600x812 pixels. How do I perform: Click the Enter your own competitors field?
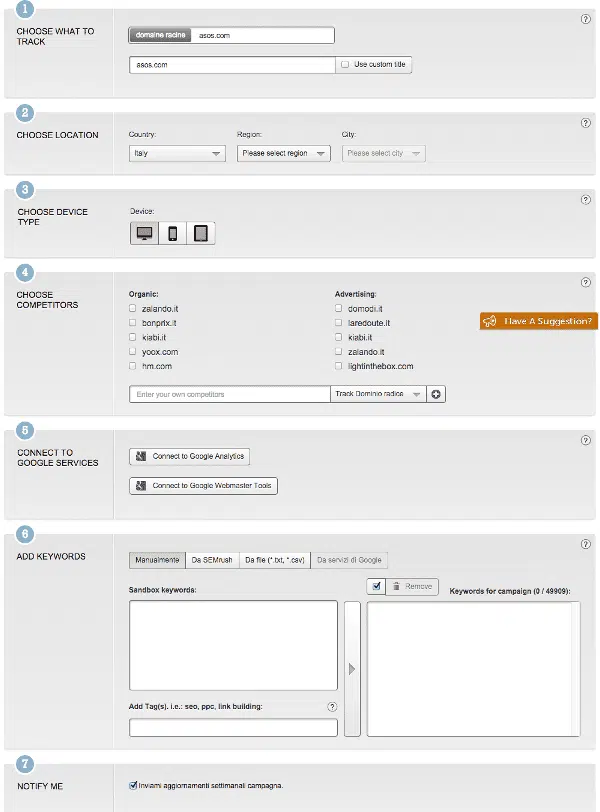[230, 395]
